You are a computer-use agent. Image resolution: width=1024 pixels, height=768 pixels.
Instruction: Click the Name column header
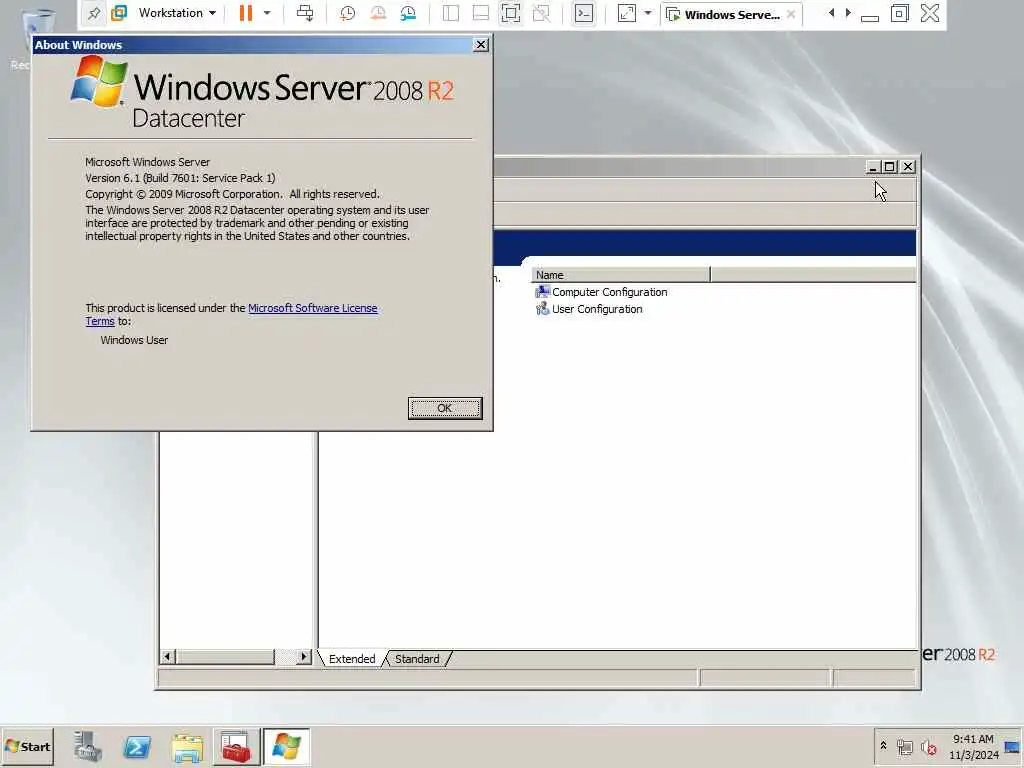point(620,275)
